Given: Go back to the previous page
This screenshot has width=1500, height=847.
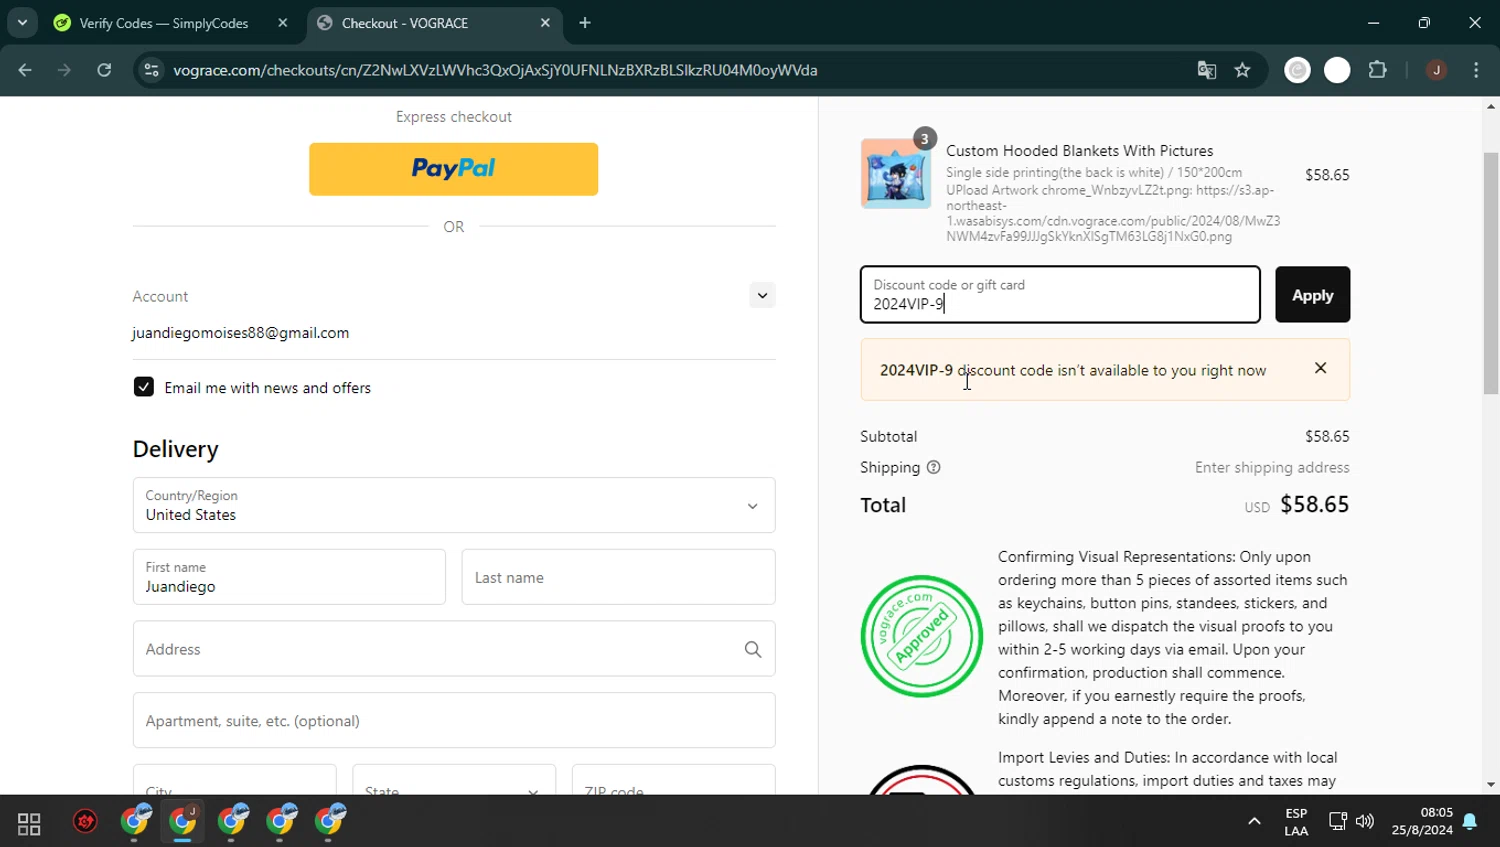Looking at the screenshot, I should coord(25,70).
